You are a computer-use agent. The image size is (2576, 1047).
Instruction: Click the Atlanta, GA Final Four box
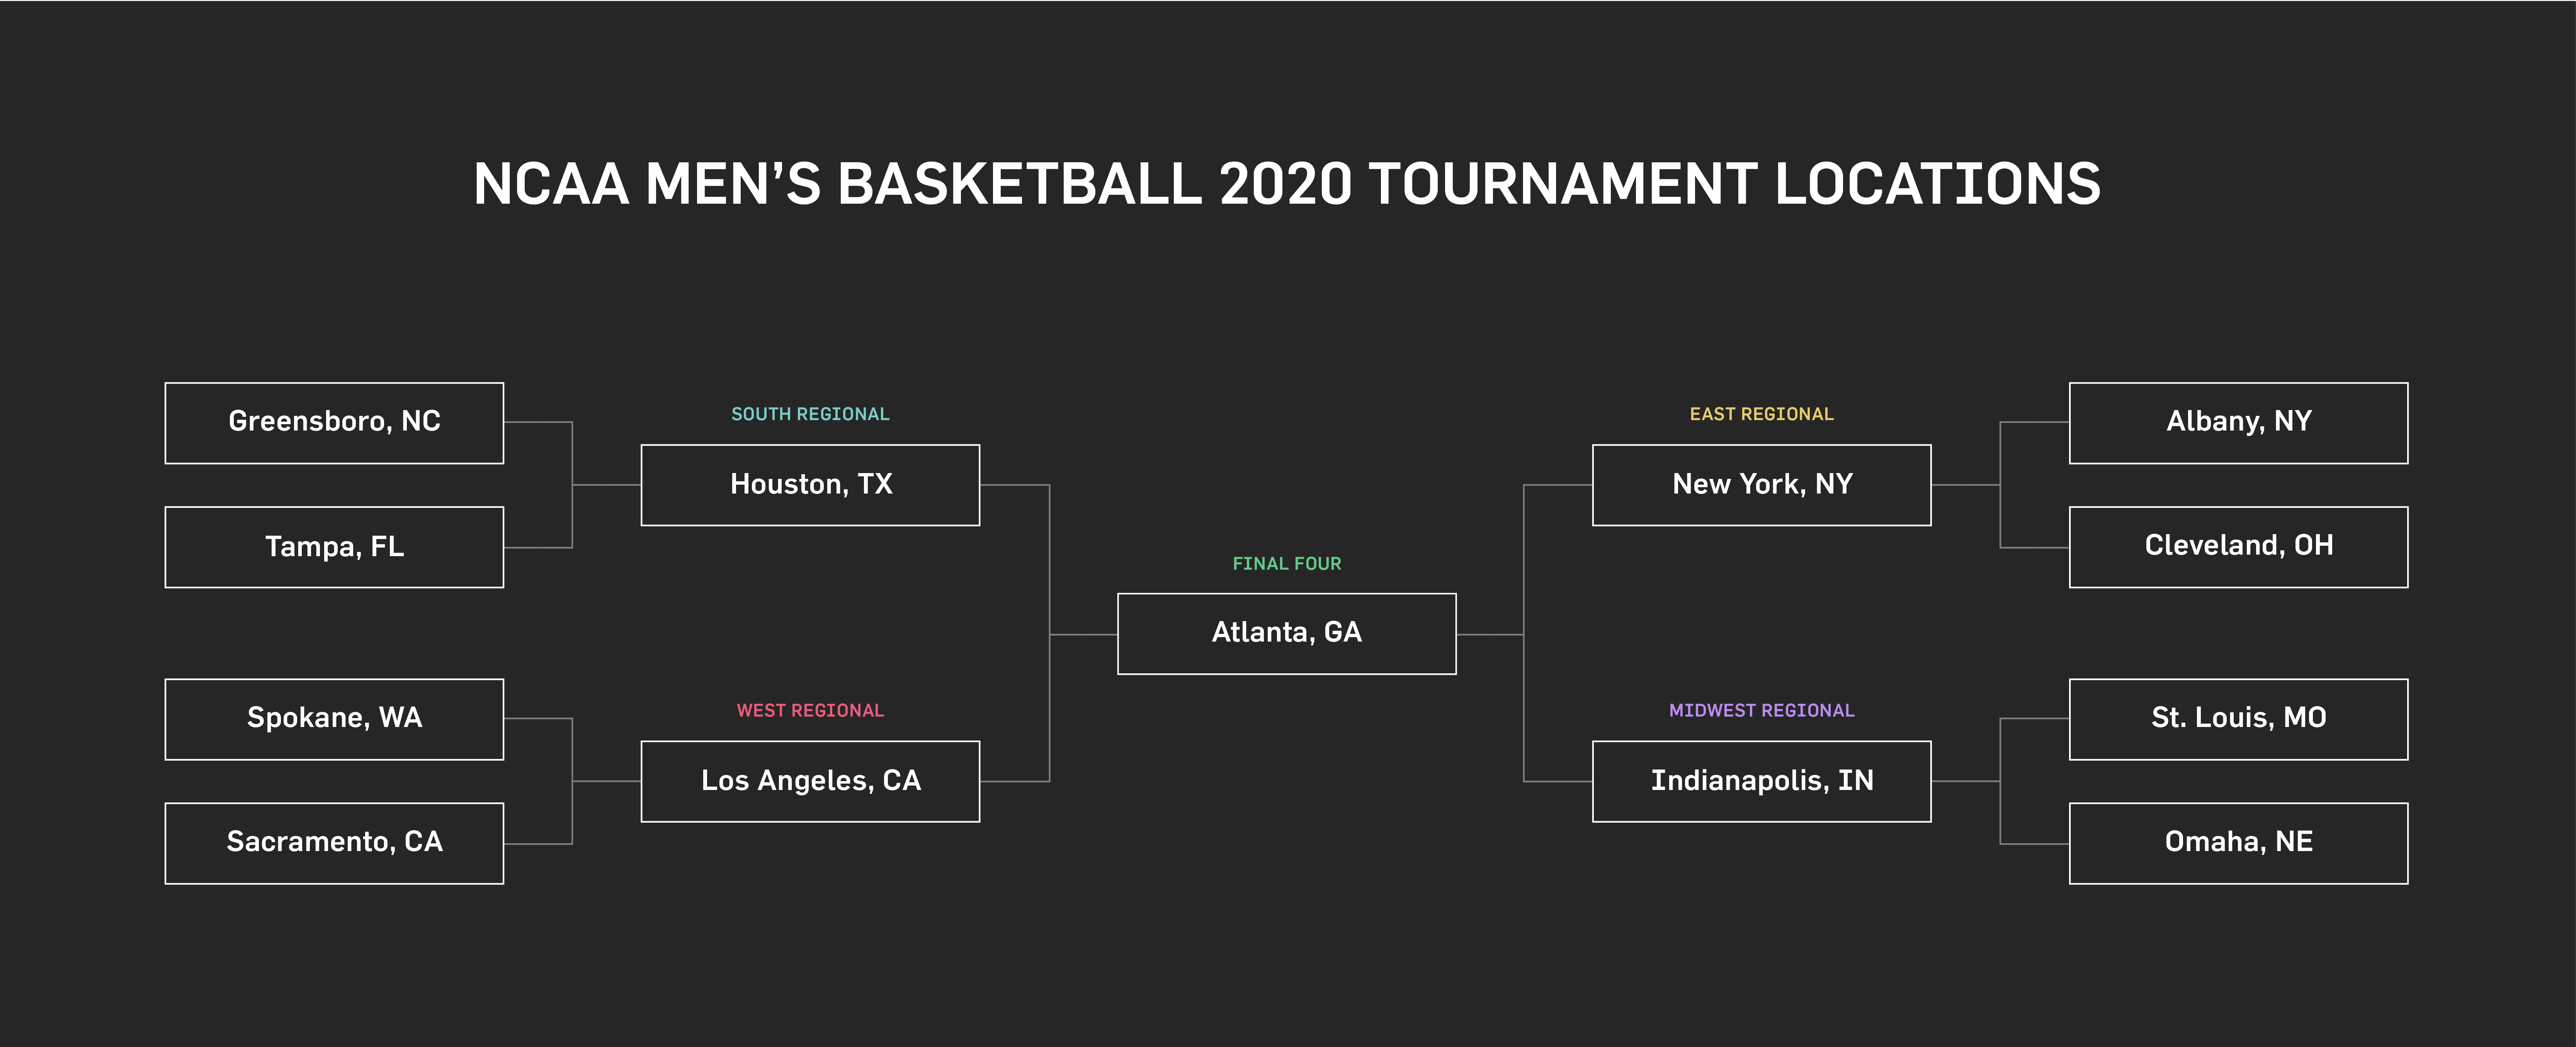(x=1287, y=634)
